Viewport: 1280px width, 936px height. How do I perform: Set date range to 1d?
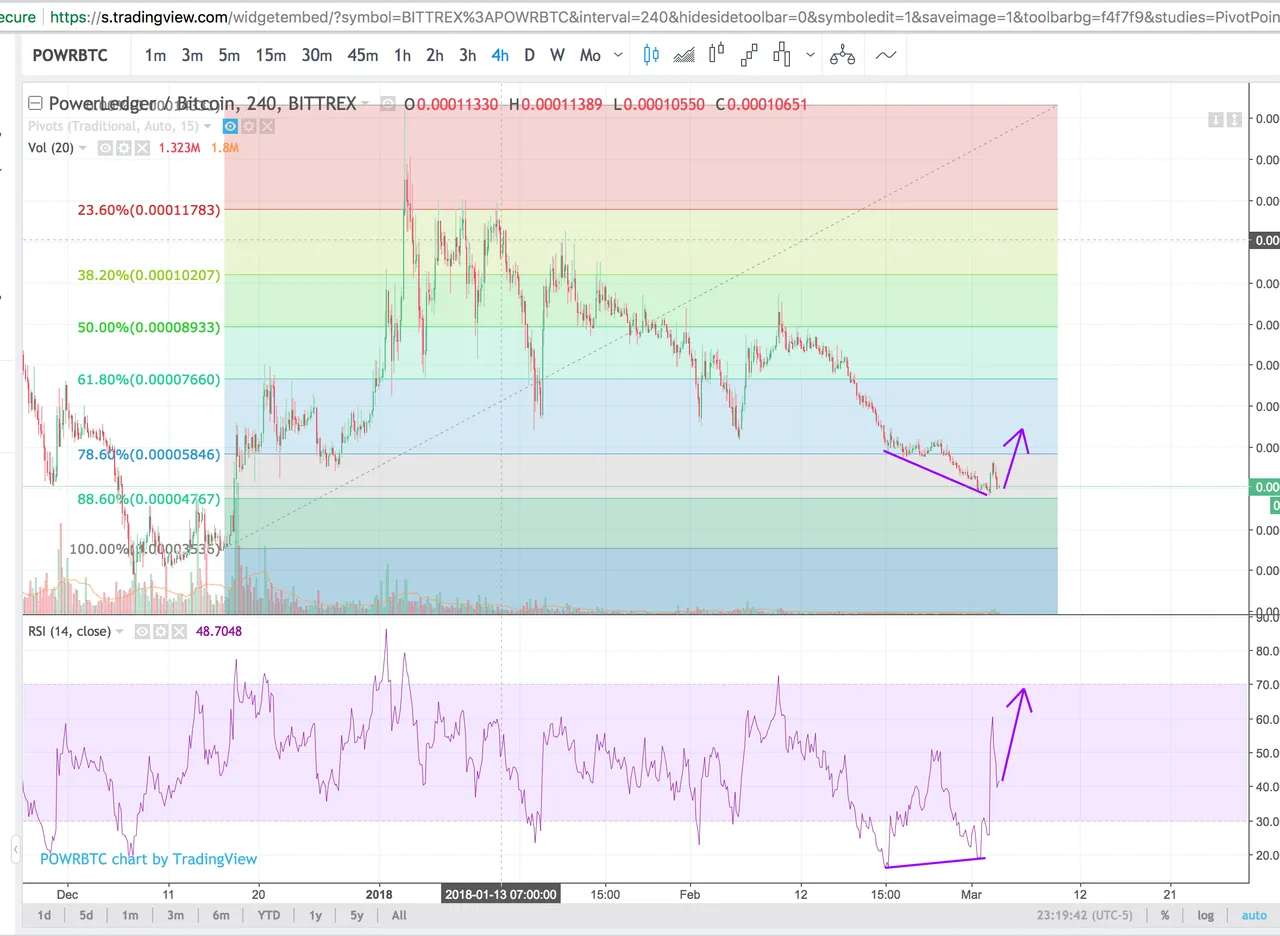coord(44,915)
